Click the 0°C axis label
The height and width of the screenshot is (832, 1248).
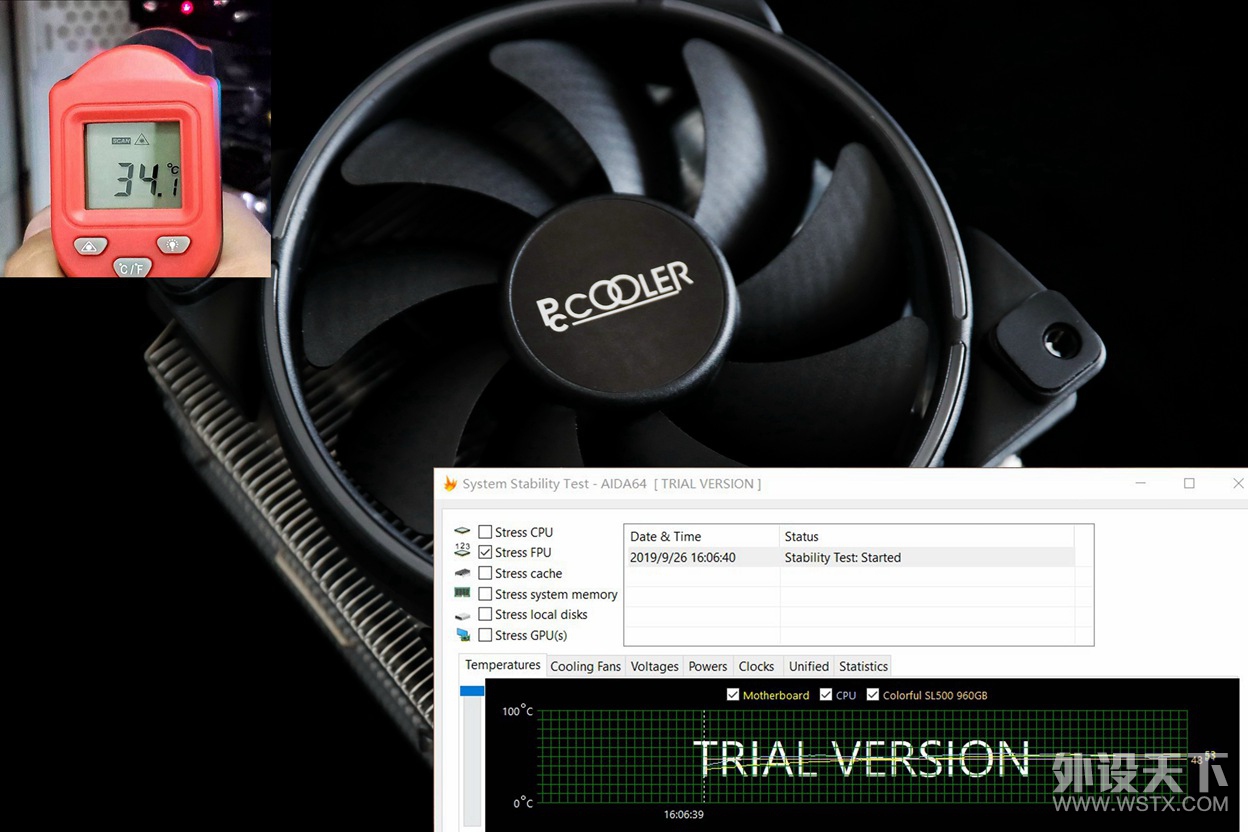coord(523,803)
